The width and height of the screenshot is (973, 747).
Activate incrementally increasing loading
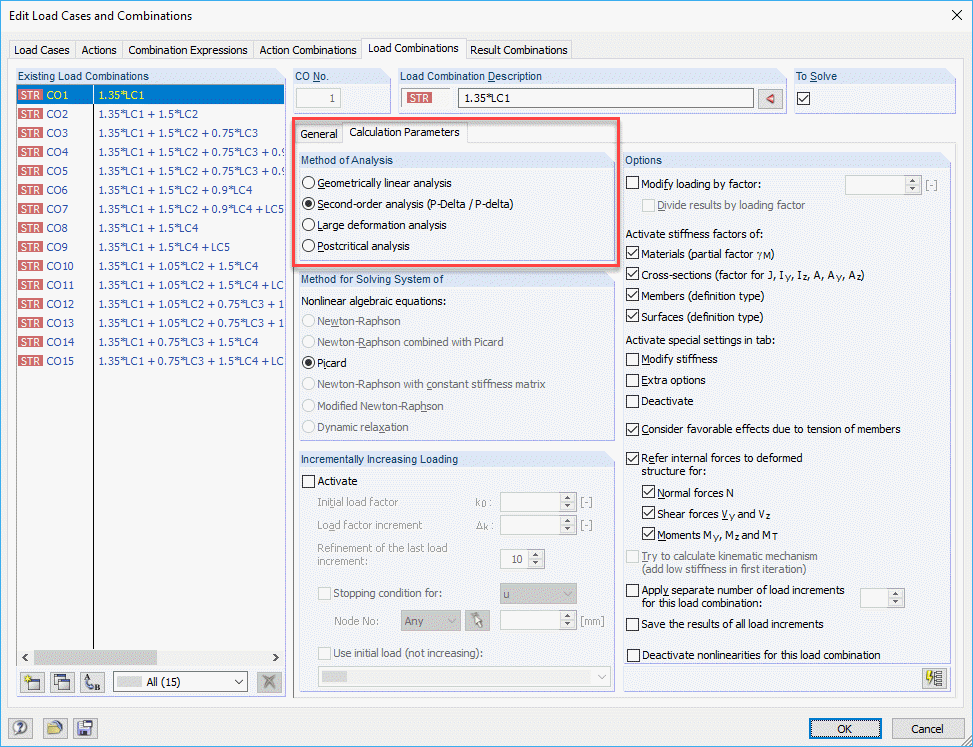click(308, 481)
